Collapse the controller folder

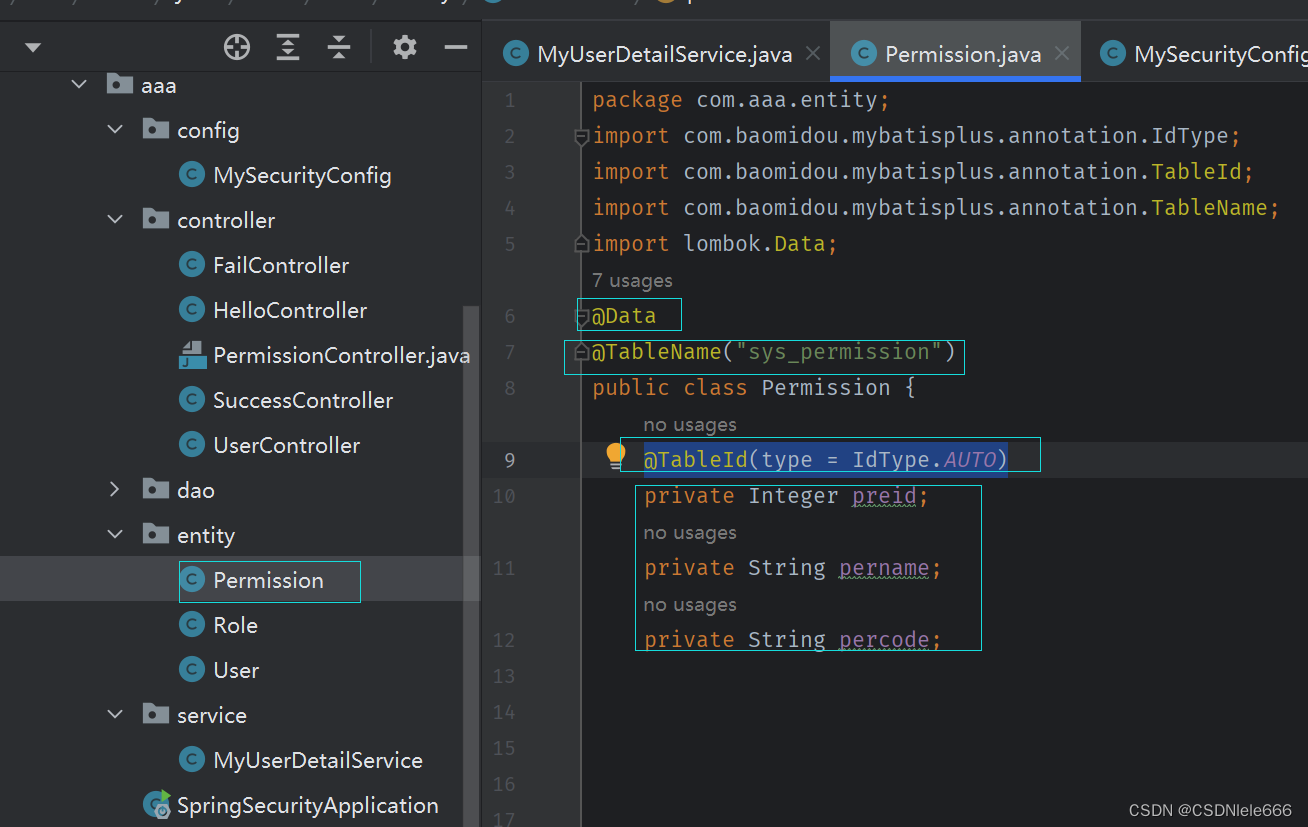point(116,219)
